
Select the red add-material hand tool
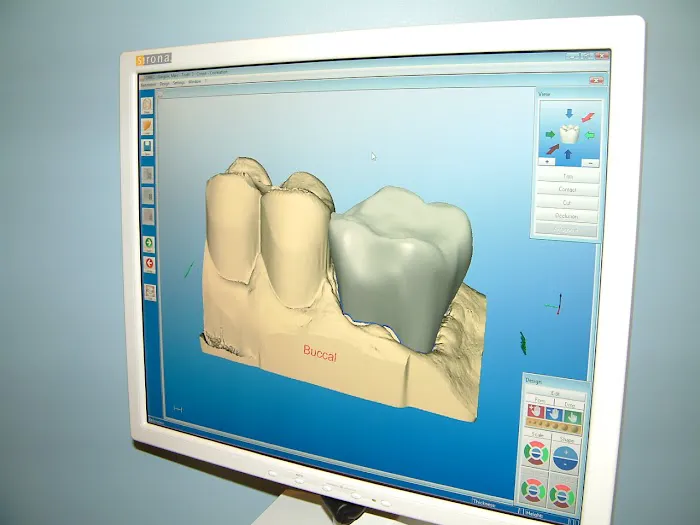point(536,411)
